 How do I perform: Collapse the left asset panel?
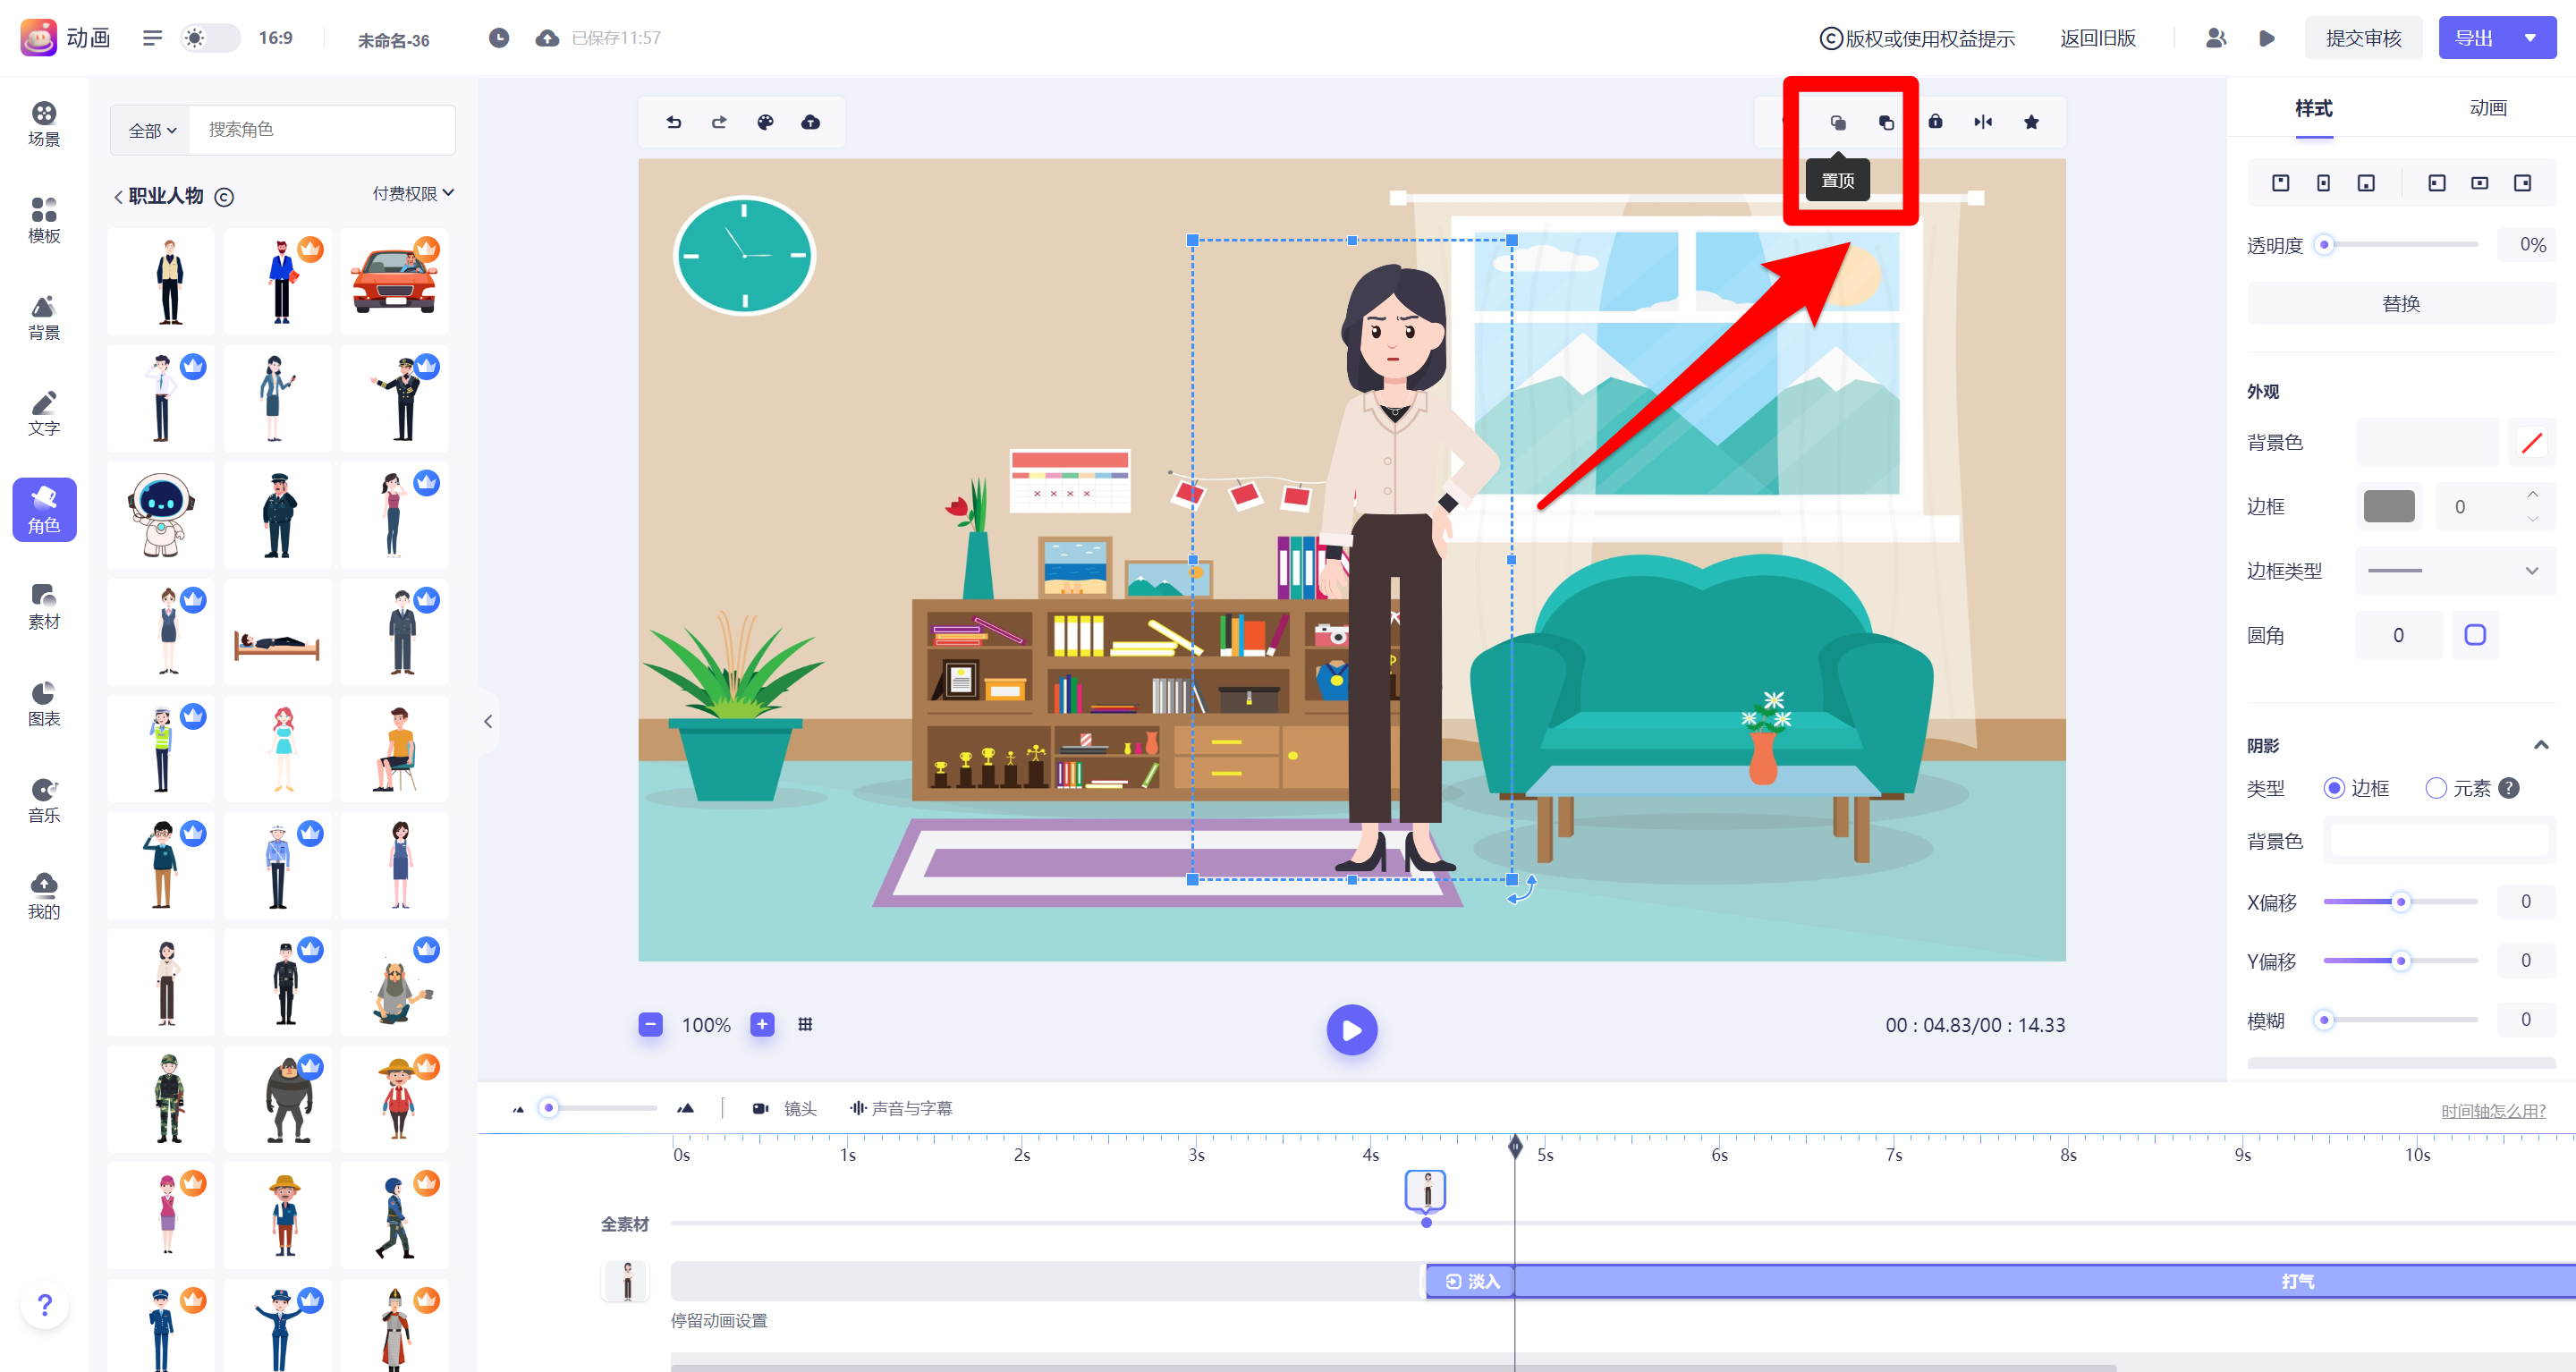tap(488, 721)
